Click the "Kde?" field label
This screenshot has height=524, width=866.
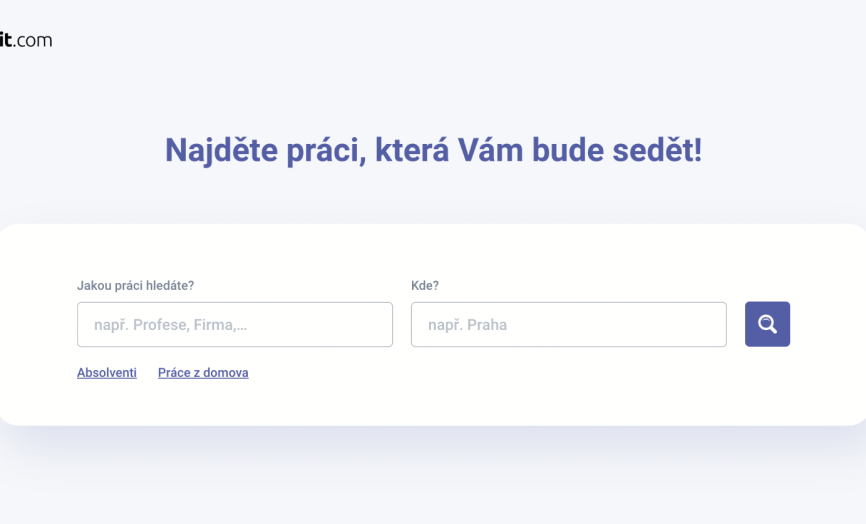click(x=425, y=285)
